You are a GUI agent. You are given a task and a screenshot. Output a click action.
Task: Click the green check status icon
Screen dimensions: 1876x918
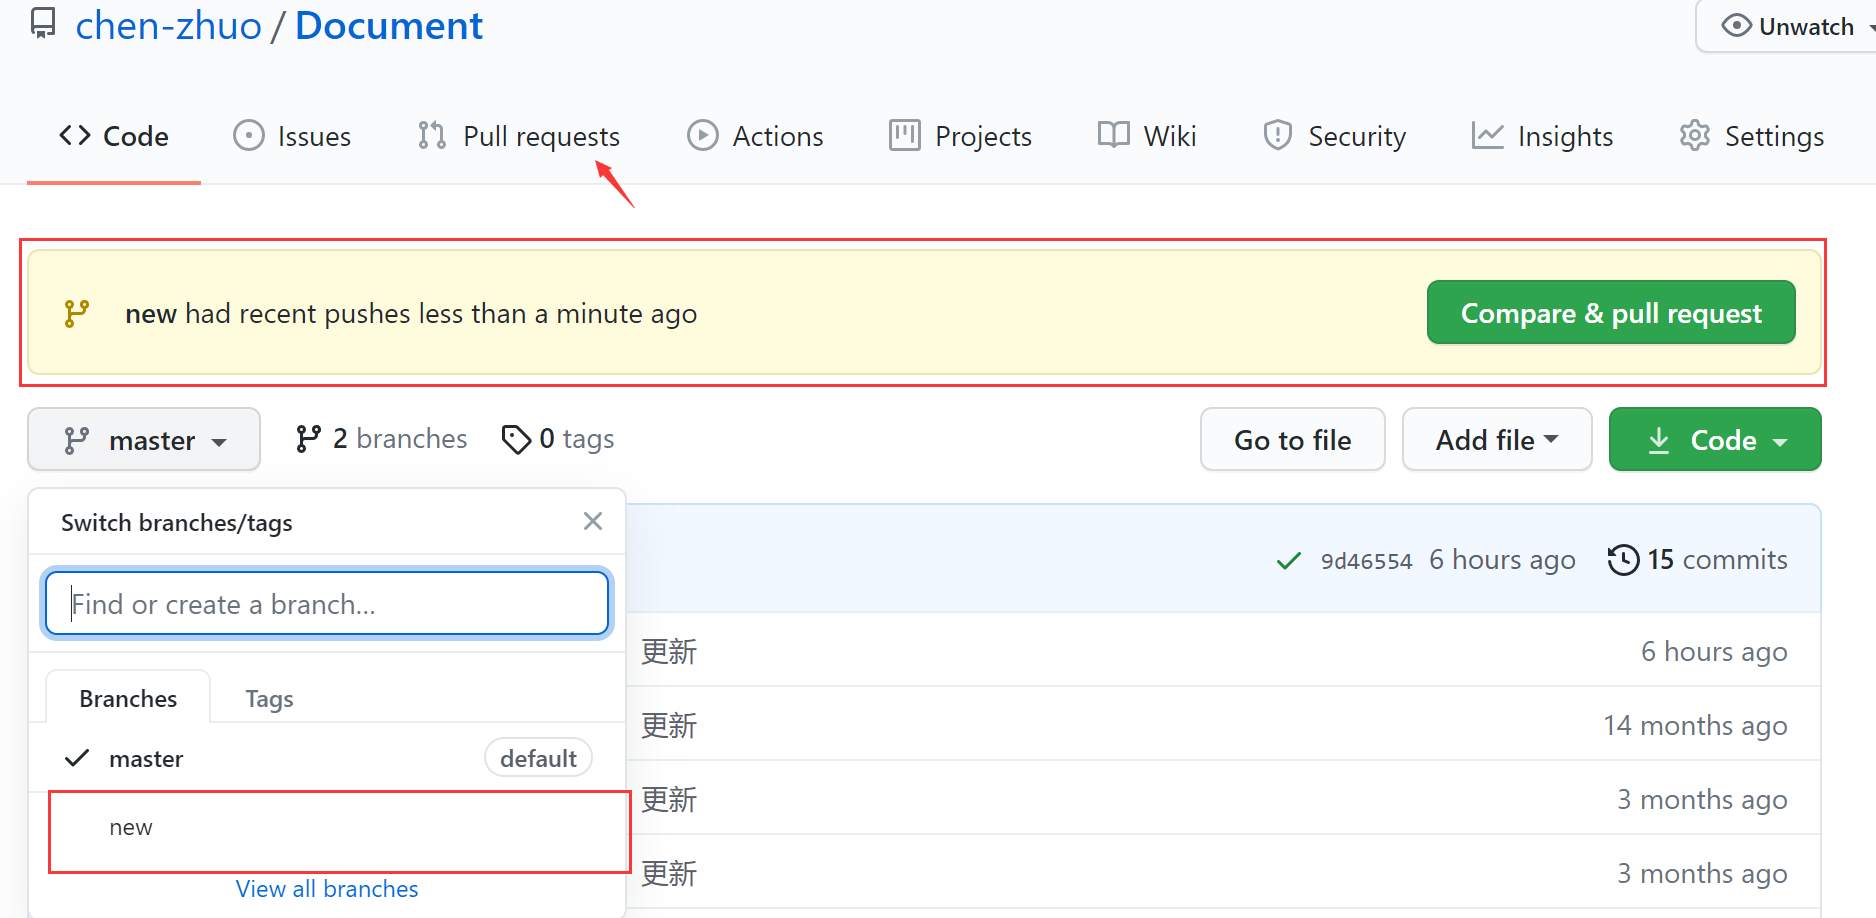tap(1289, 561)
